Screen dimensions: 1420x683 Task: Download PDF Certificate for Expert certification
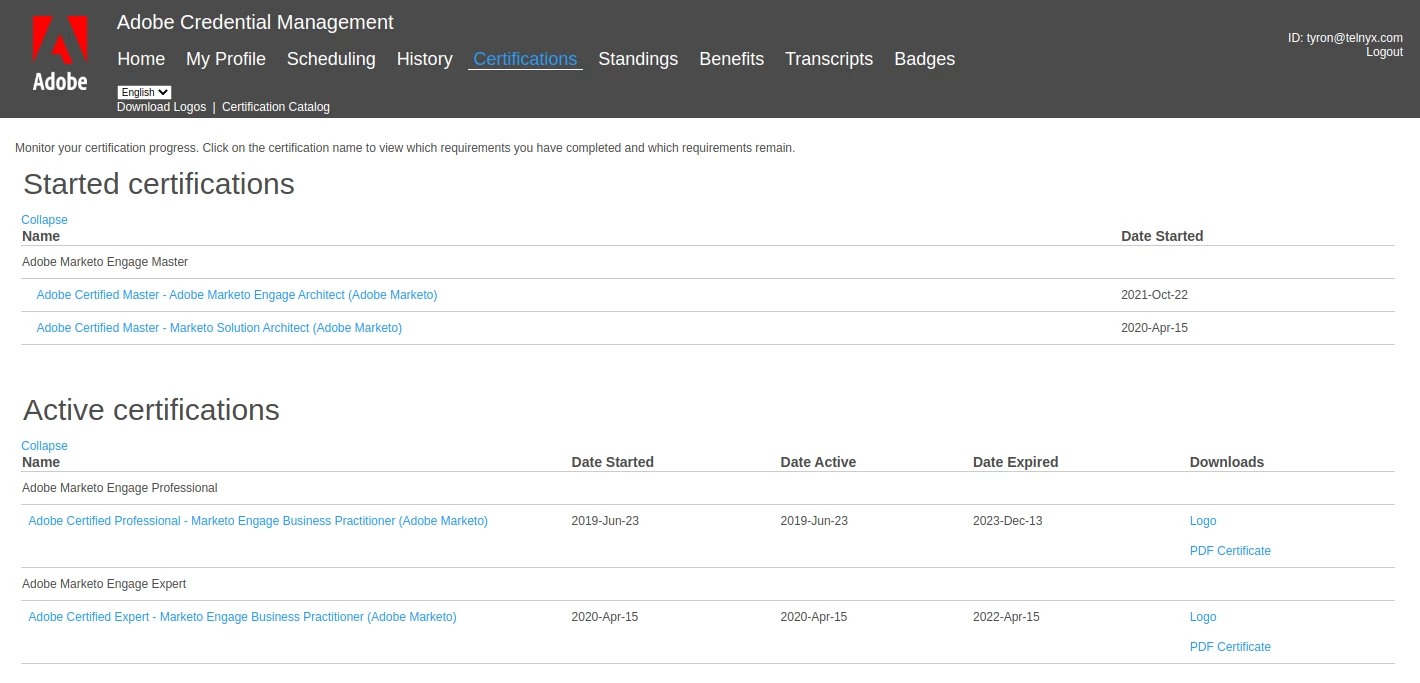coord(1230,647)
